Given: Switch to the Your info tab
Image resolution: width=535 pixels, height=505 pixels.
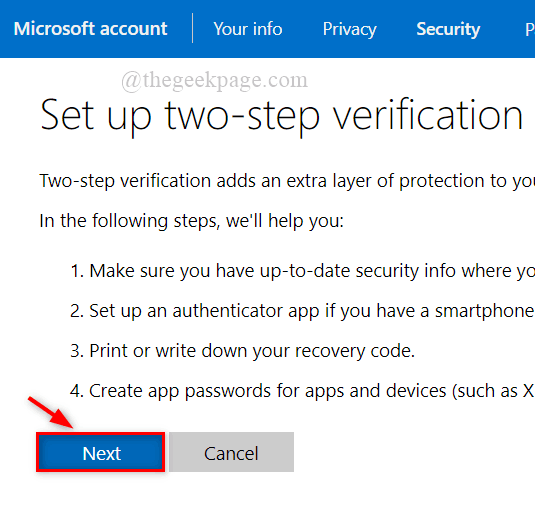Looking at the screenshot, I should 248,29.
